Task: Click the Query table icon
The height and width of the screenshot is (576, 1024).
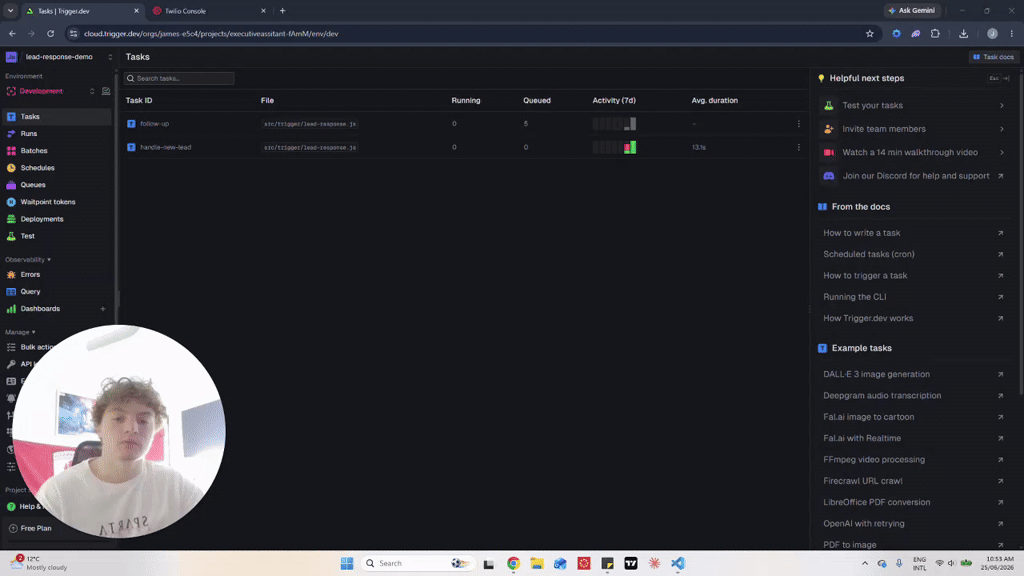Action: point(11,291)
